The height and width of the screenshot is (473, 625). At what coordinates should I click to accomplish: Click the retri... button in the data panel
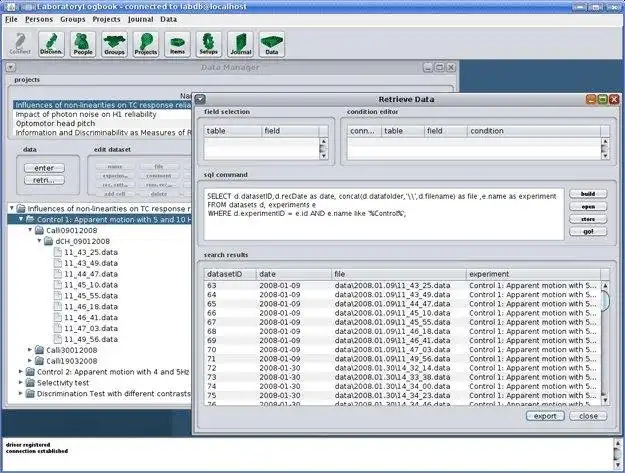point(44,180)
